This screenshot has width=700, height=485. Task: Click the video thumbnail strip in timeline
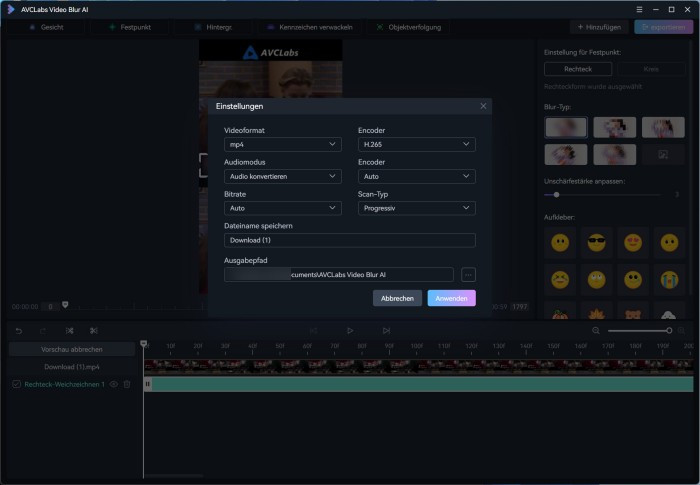click(x=418, y=367)
